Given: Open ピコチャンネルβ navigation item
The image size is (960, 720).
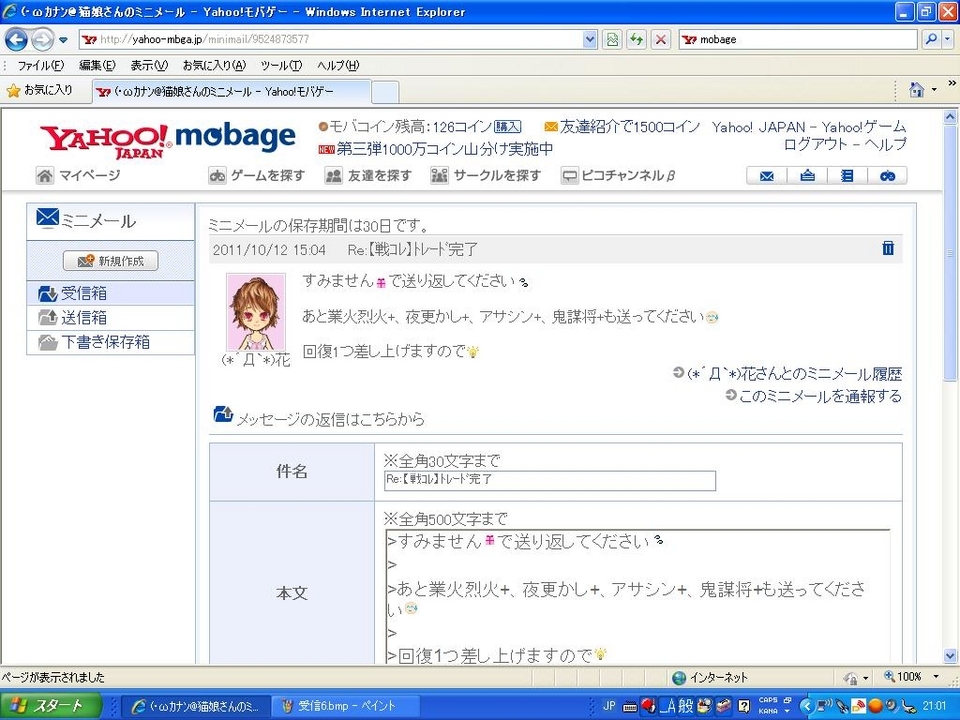Looking at the screenshot, I should coord(619,176).
